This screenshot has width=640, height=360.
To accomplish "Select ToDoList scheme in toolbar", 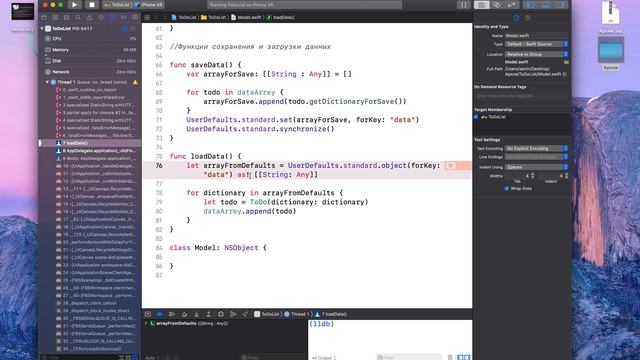I will click(118, 5).
